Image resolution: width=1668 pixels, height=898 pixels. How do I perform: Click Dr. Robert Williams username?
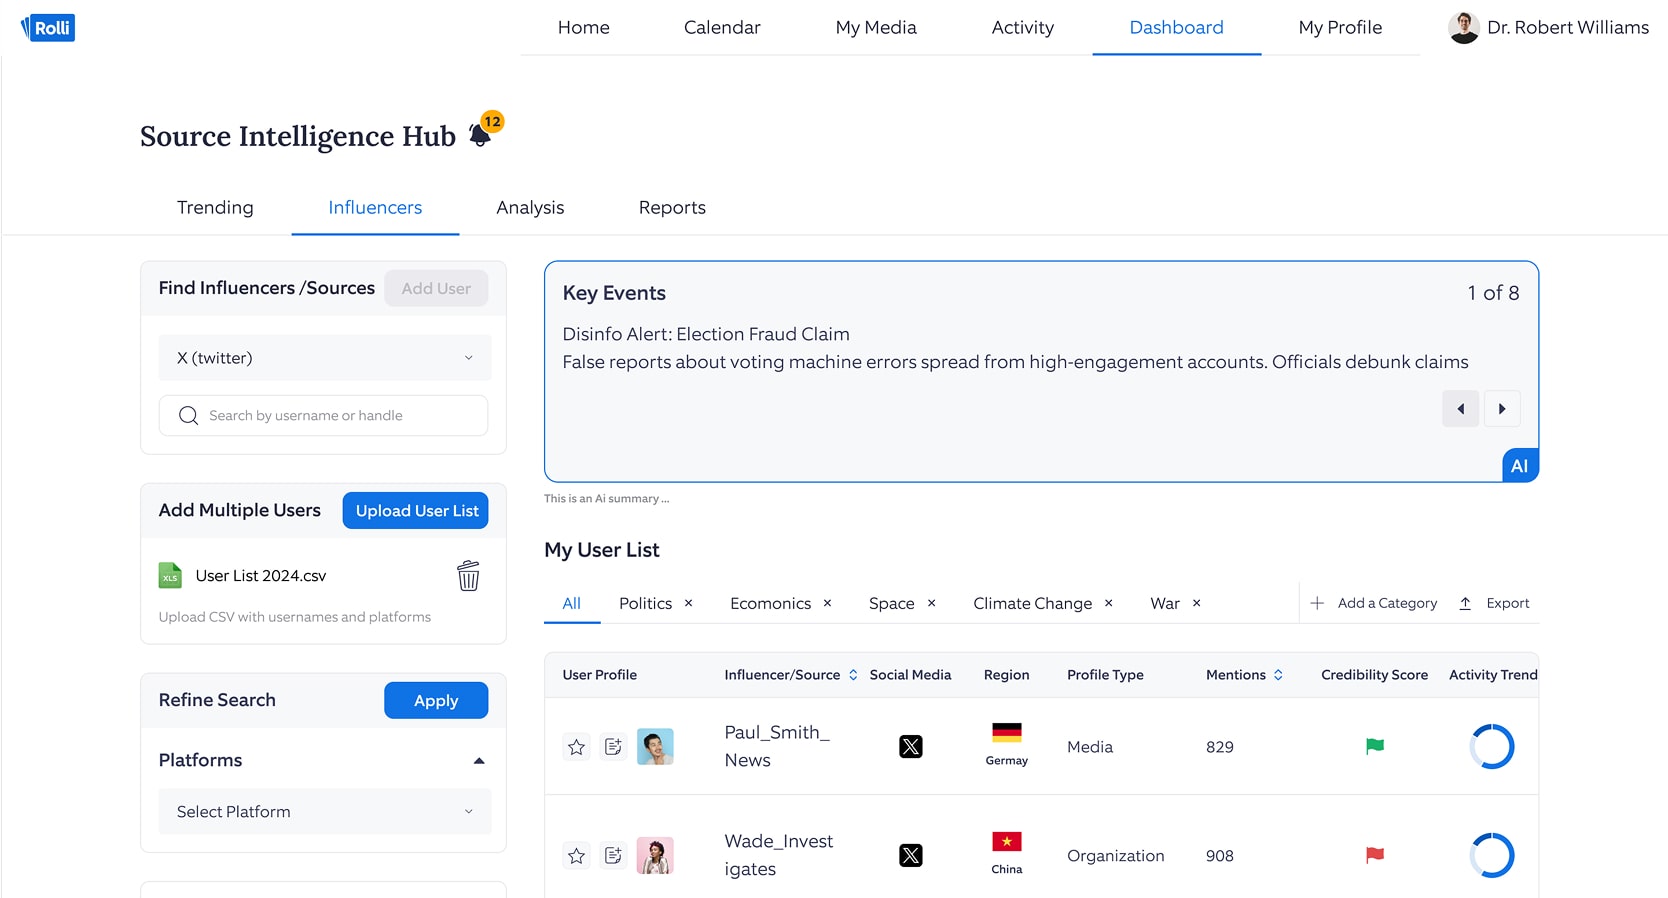pyautogui.click(x=1568, y=28)
